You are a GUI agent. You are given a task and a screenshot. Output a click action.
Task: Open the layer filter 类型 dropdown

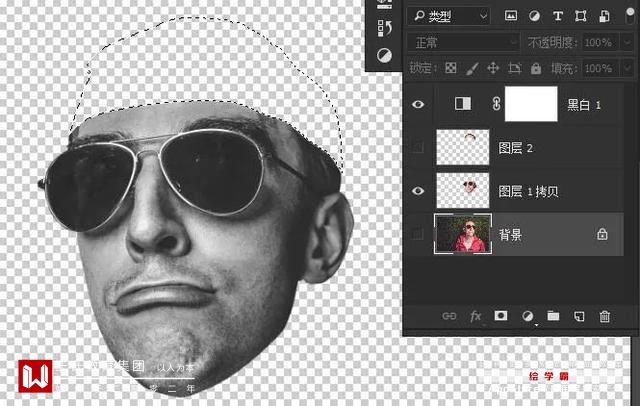click(449, 16)
